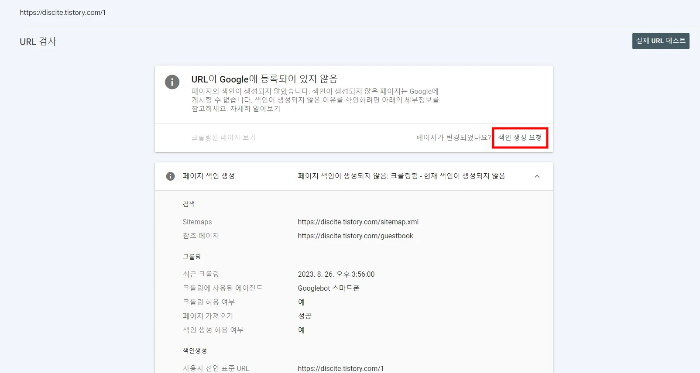Click '예' in the 크롤링 허용 여부 row
700x373 pixels.
pos(301,302)
